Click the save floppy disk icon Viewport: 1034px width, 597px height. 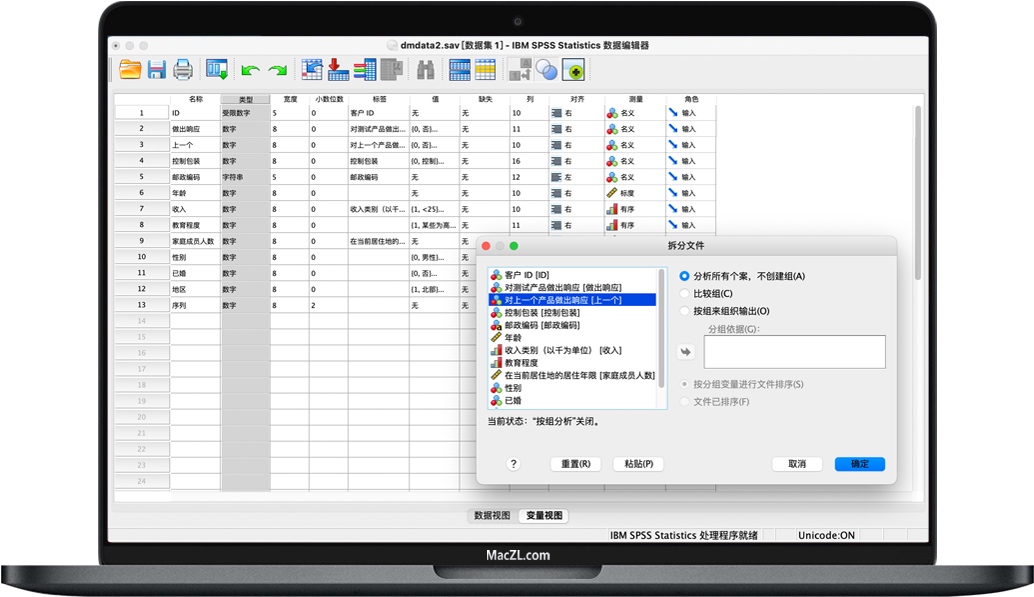157,69
